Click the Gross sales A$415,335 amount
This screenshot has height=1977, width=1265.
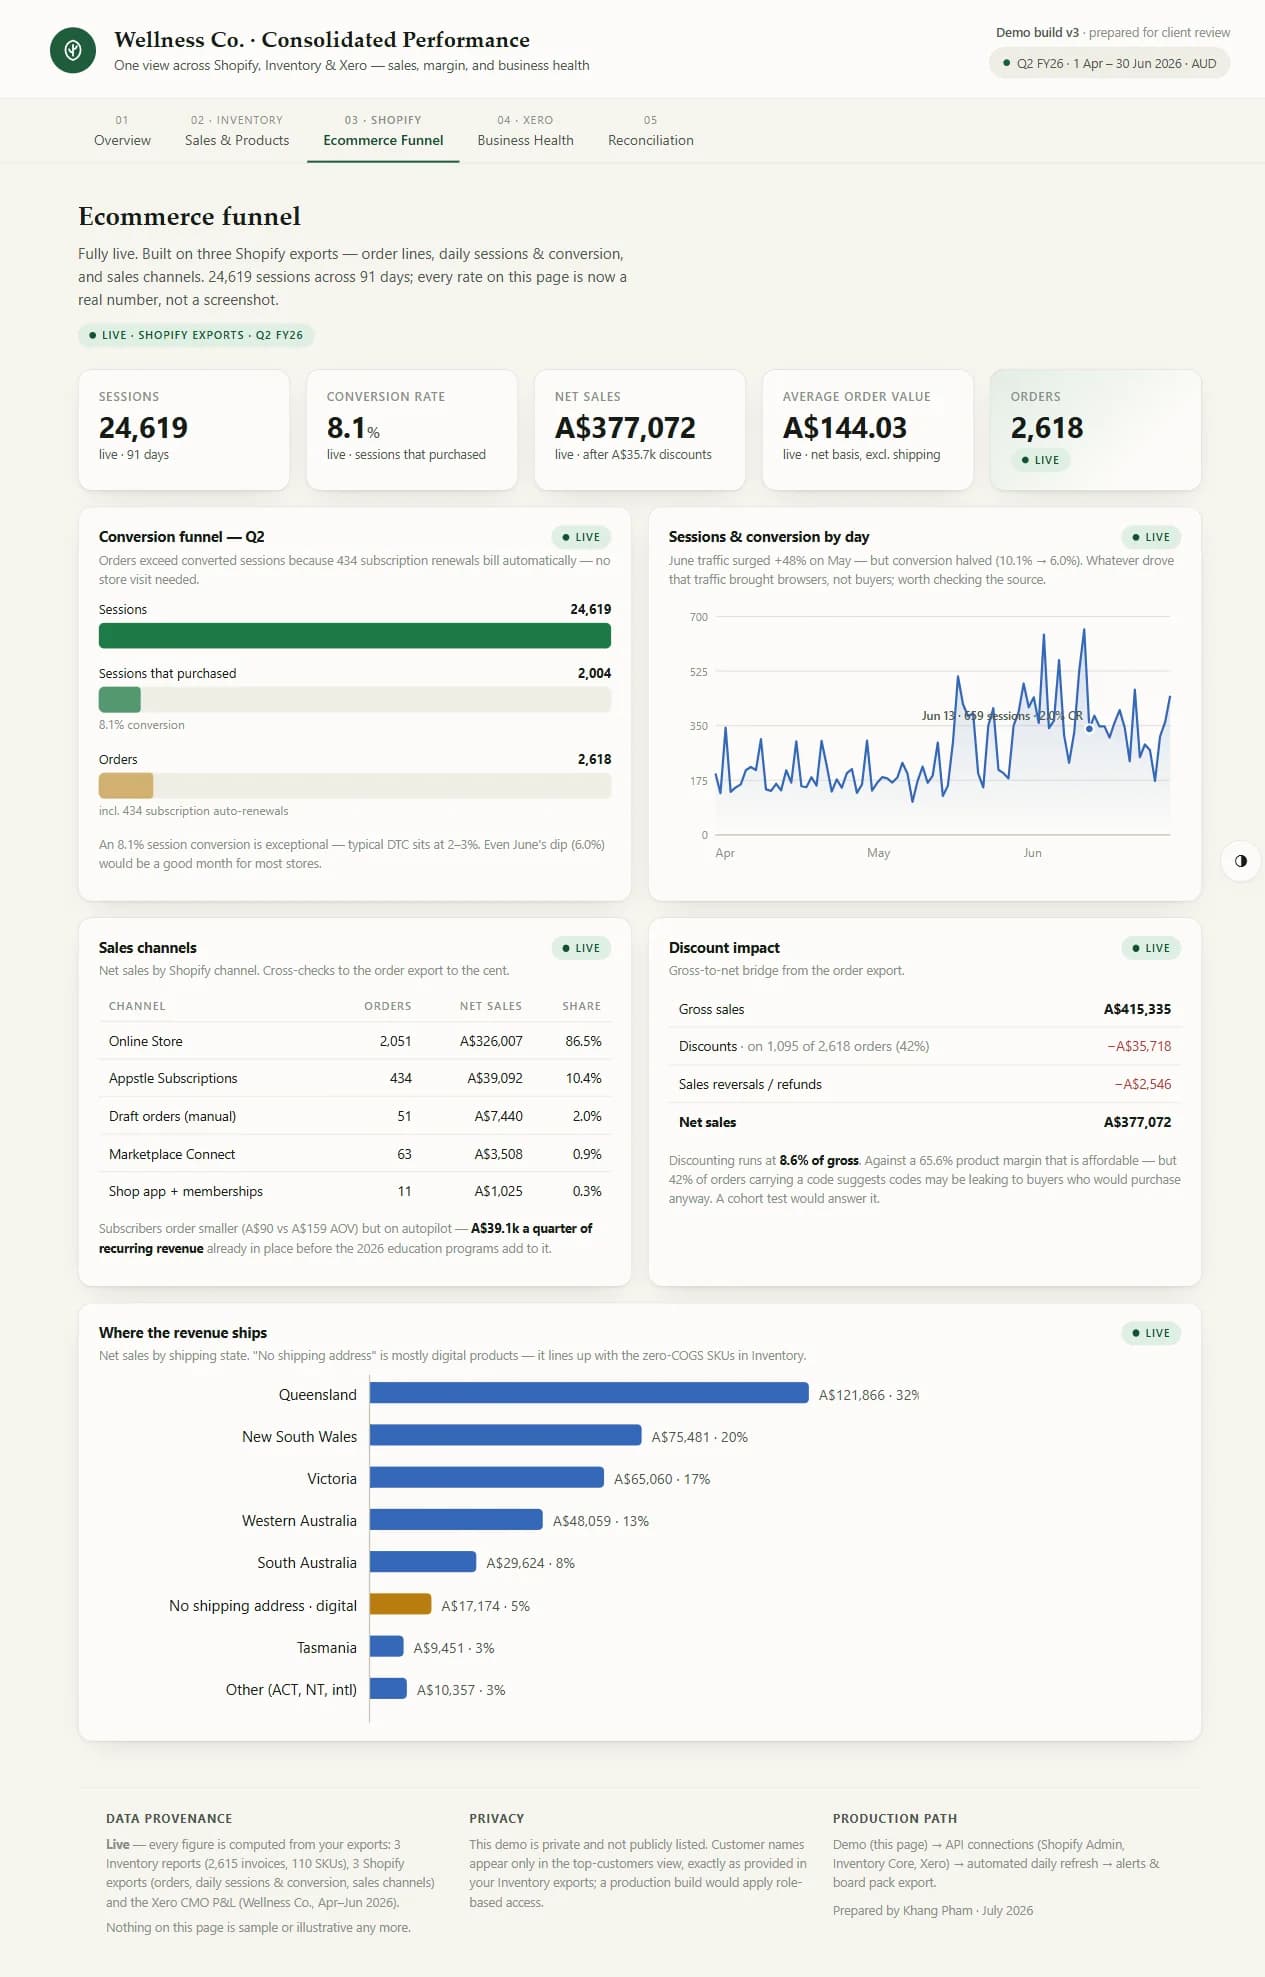click(x=1137, y=1009)
